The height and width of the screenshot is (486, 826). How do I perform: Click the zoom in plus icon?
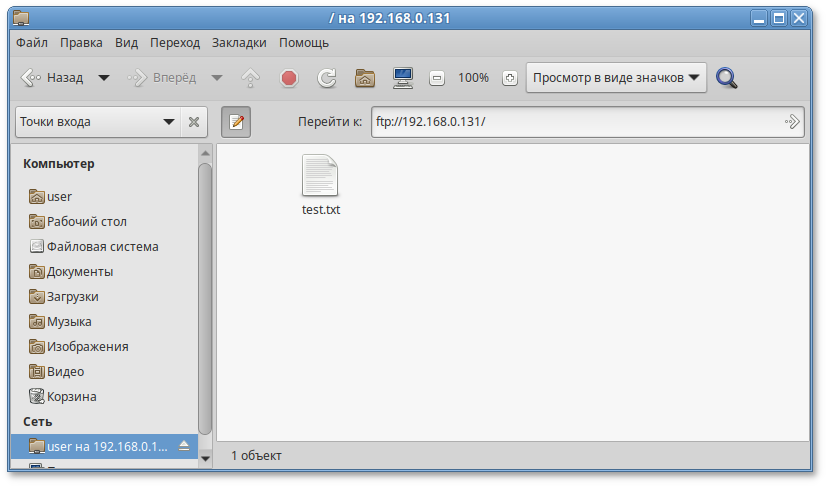pos(510,78)
